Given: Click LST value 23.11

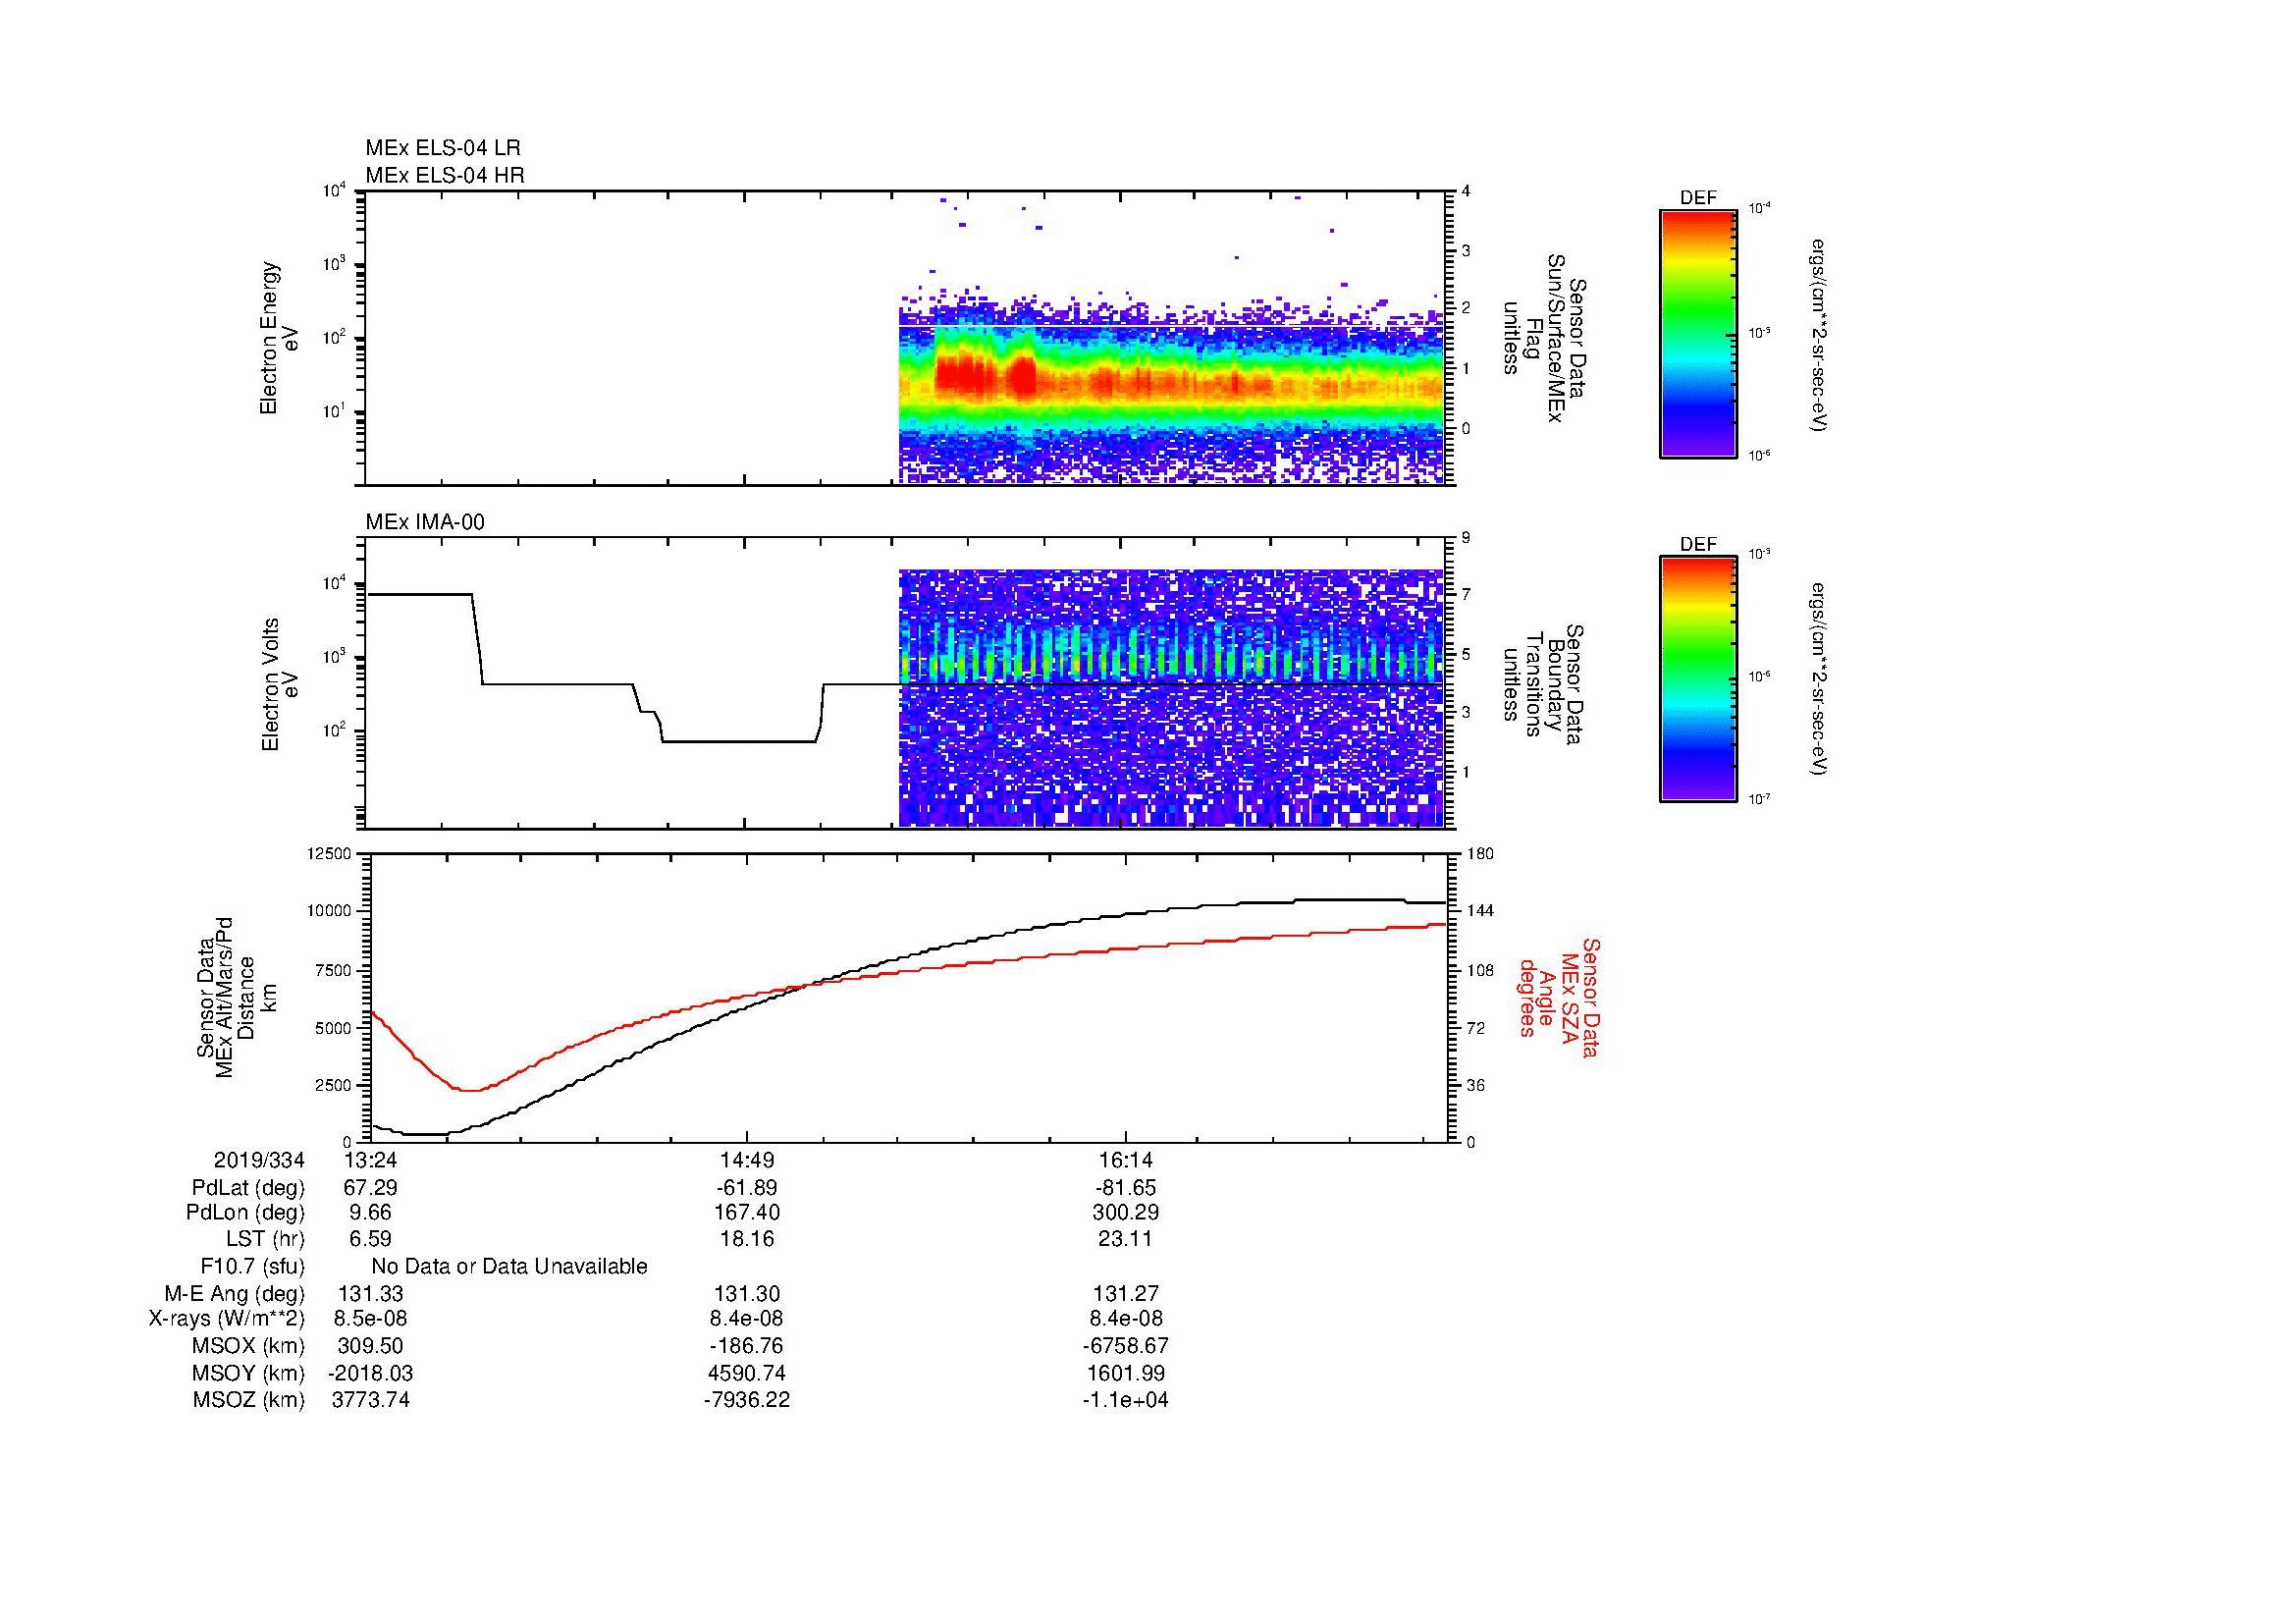Looking at the screenshot, I should (x=1126, y=1239).
